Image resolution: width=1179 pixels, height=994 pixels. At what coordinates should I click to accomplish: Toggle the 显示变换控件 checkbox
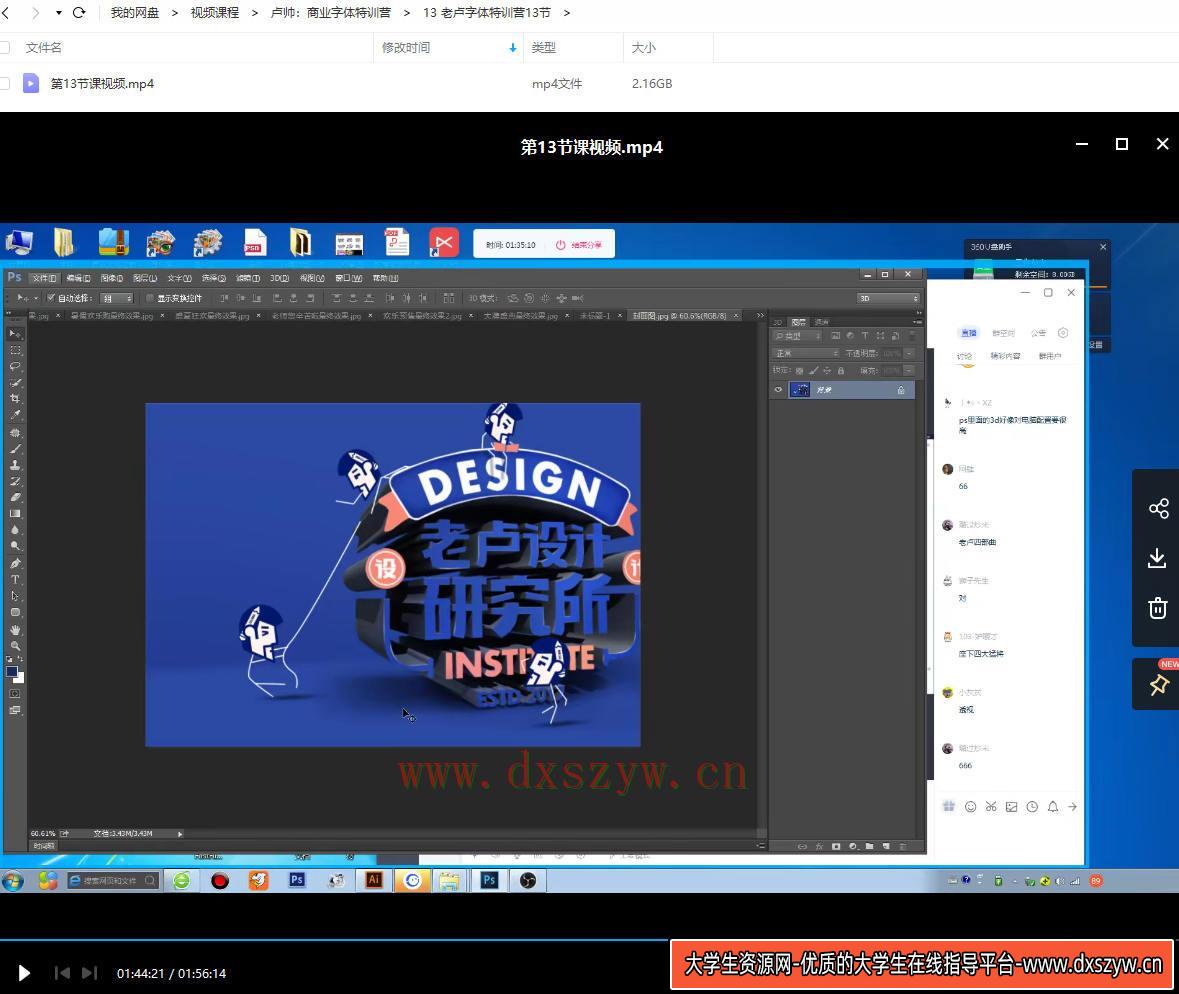click(x=150, y=298)
